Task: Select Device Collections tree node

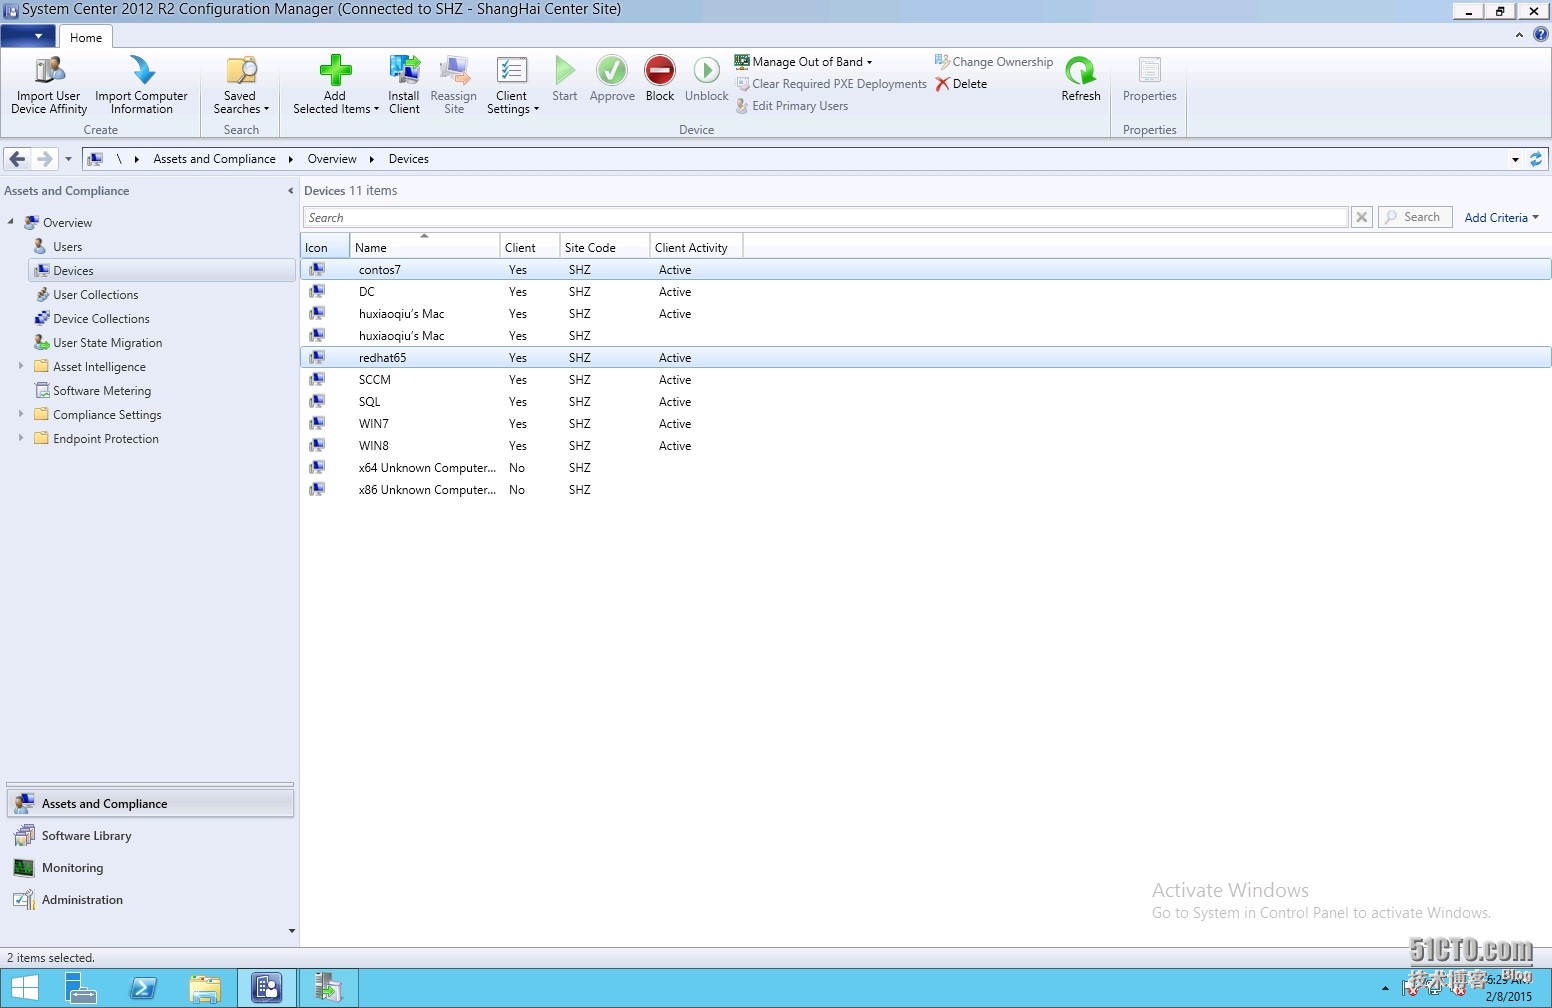Action: [101, 319]
